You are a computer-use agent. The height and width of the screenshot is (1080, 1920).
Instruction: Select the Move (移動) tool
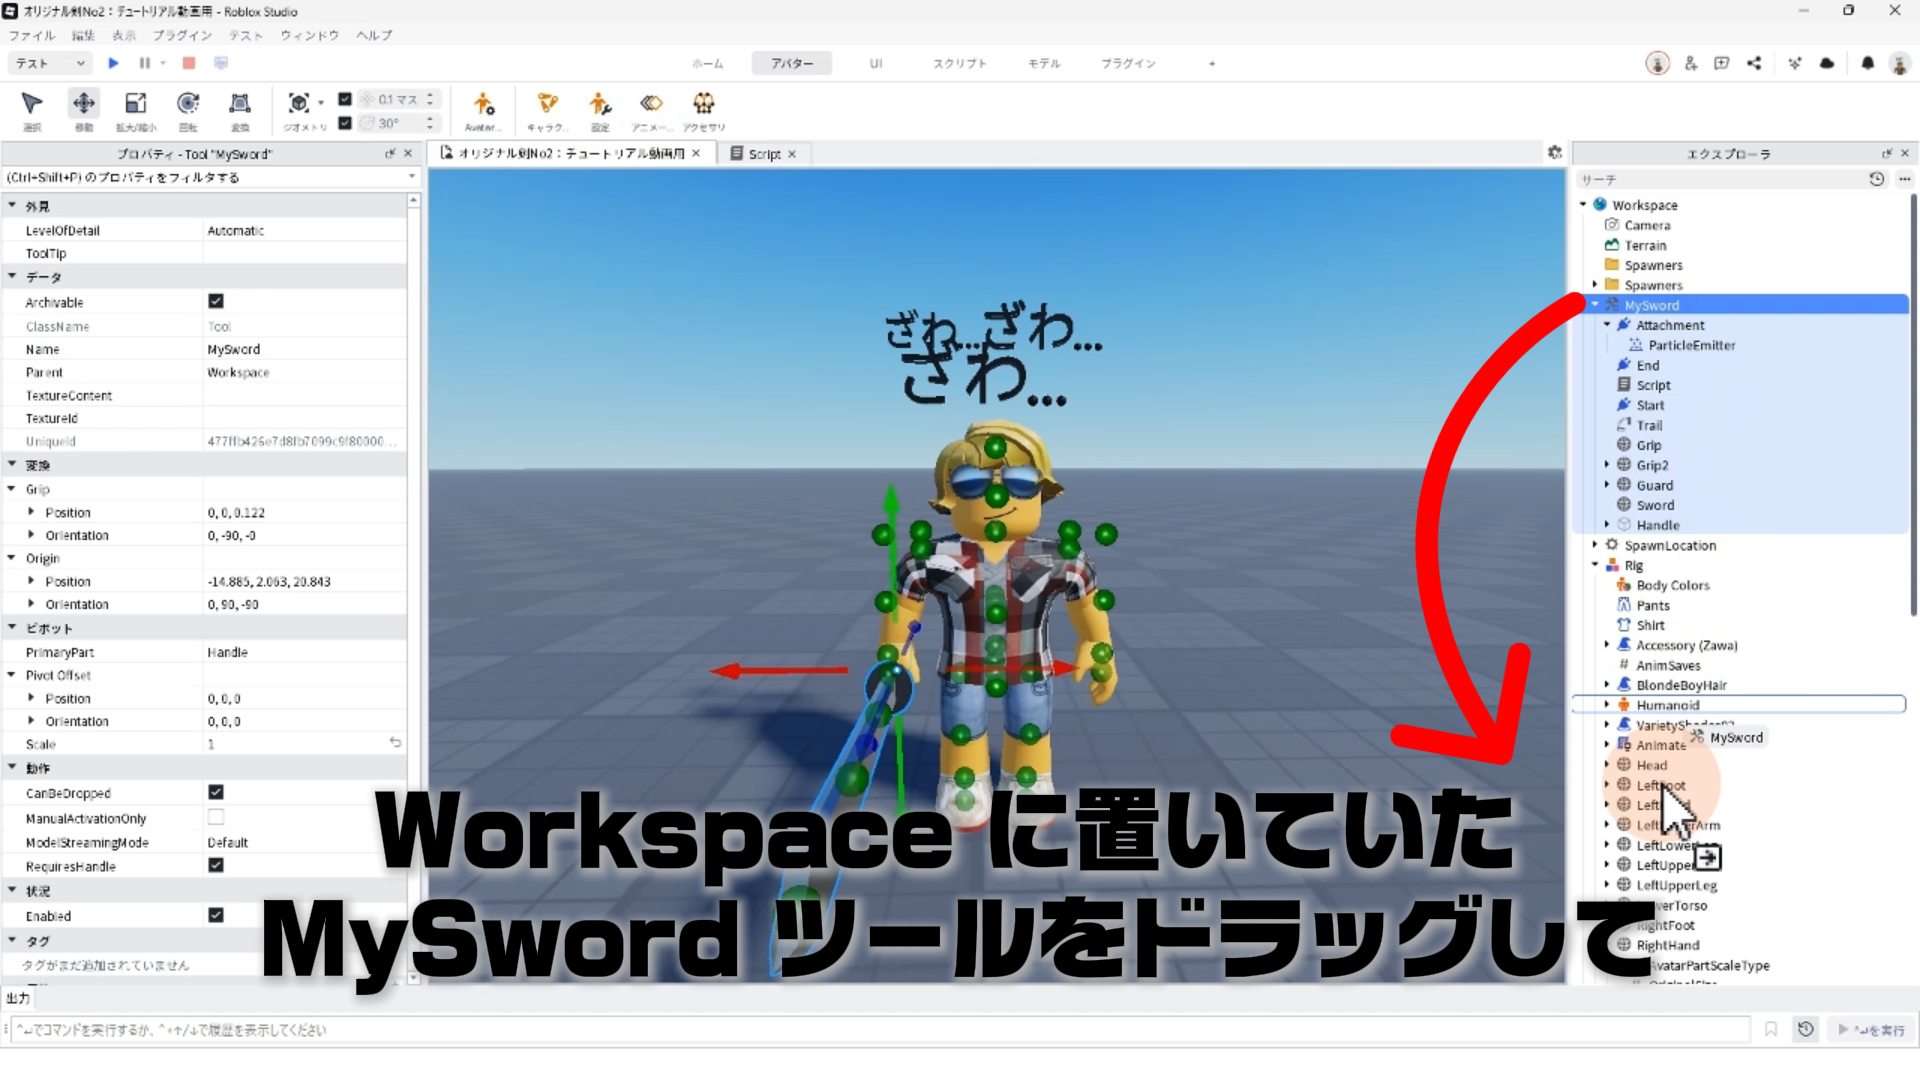(84, 104)
